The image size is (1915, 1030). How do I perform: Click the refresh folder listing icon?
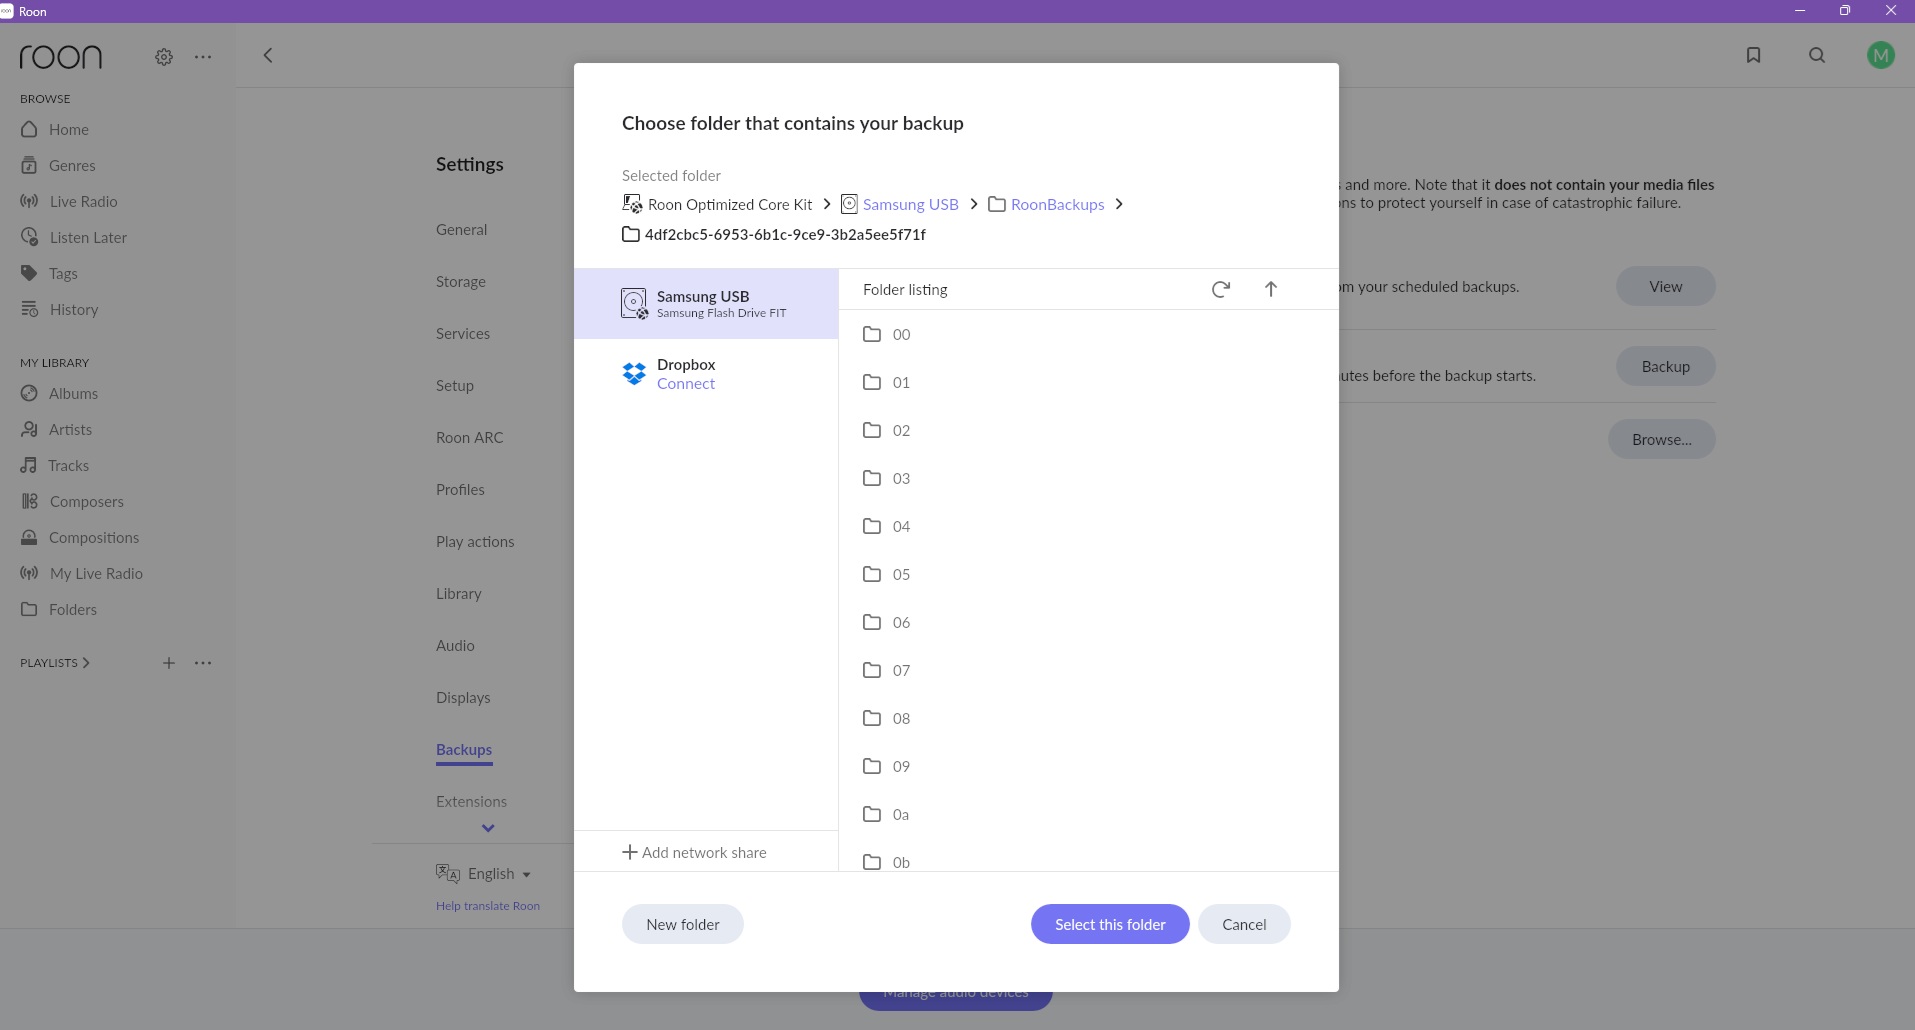tap(1220, 289)
